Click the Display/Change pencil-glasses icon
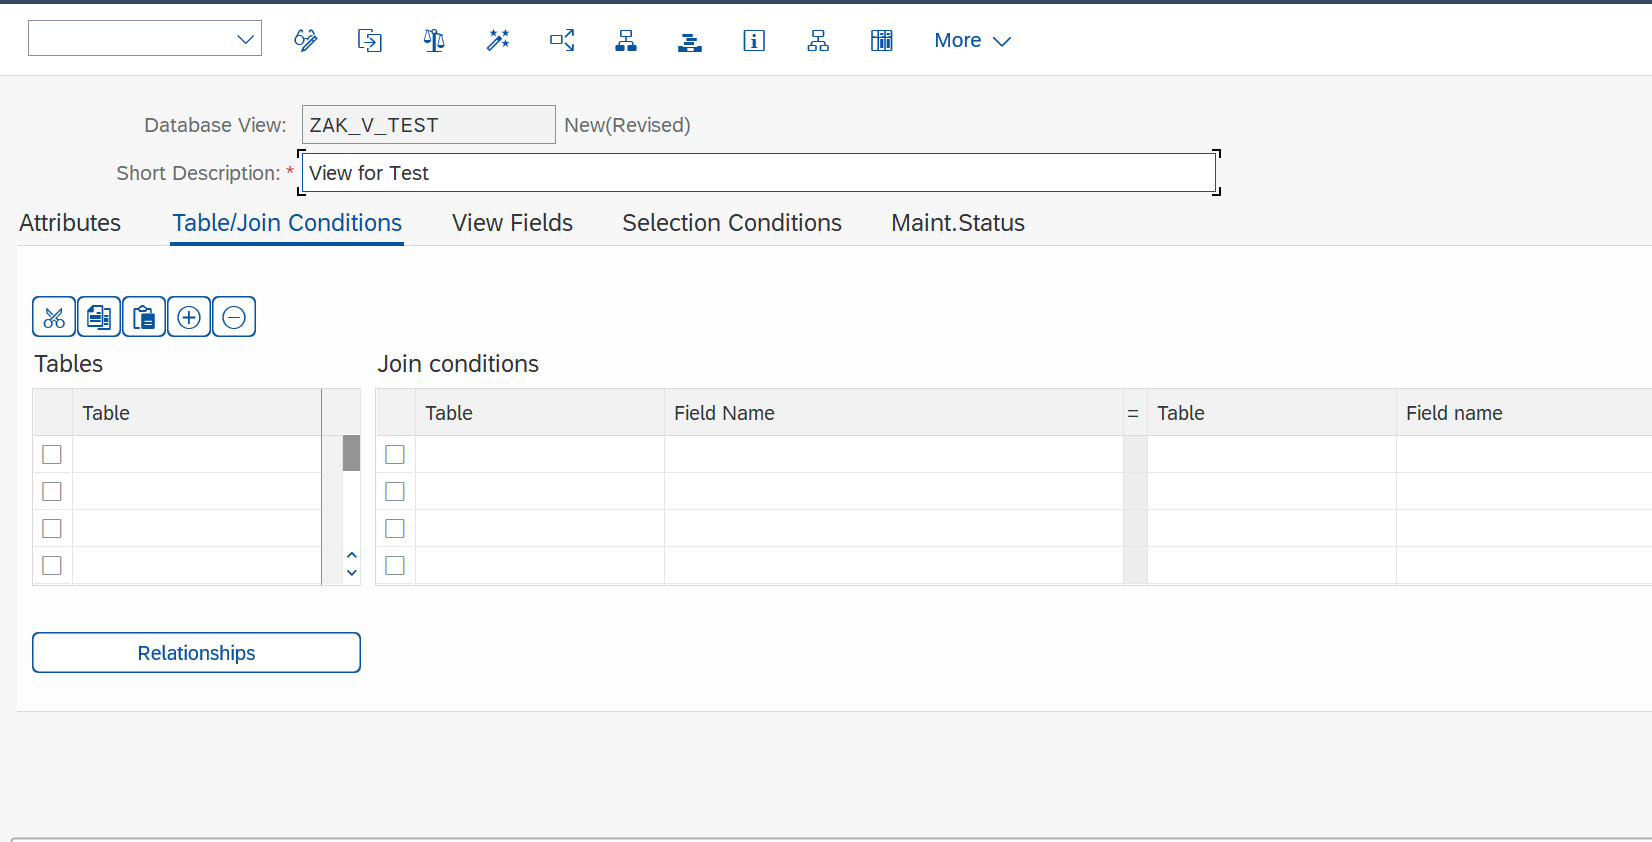The image size is (1652, 842). tap(306, 40)
